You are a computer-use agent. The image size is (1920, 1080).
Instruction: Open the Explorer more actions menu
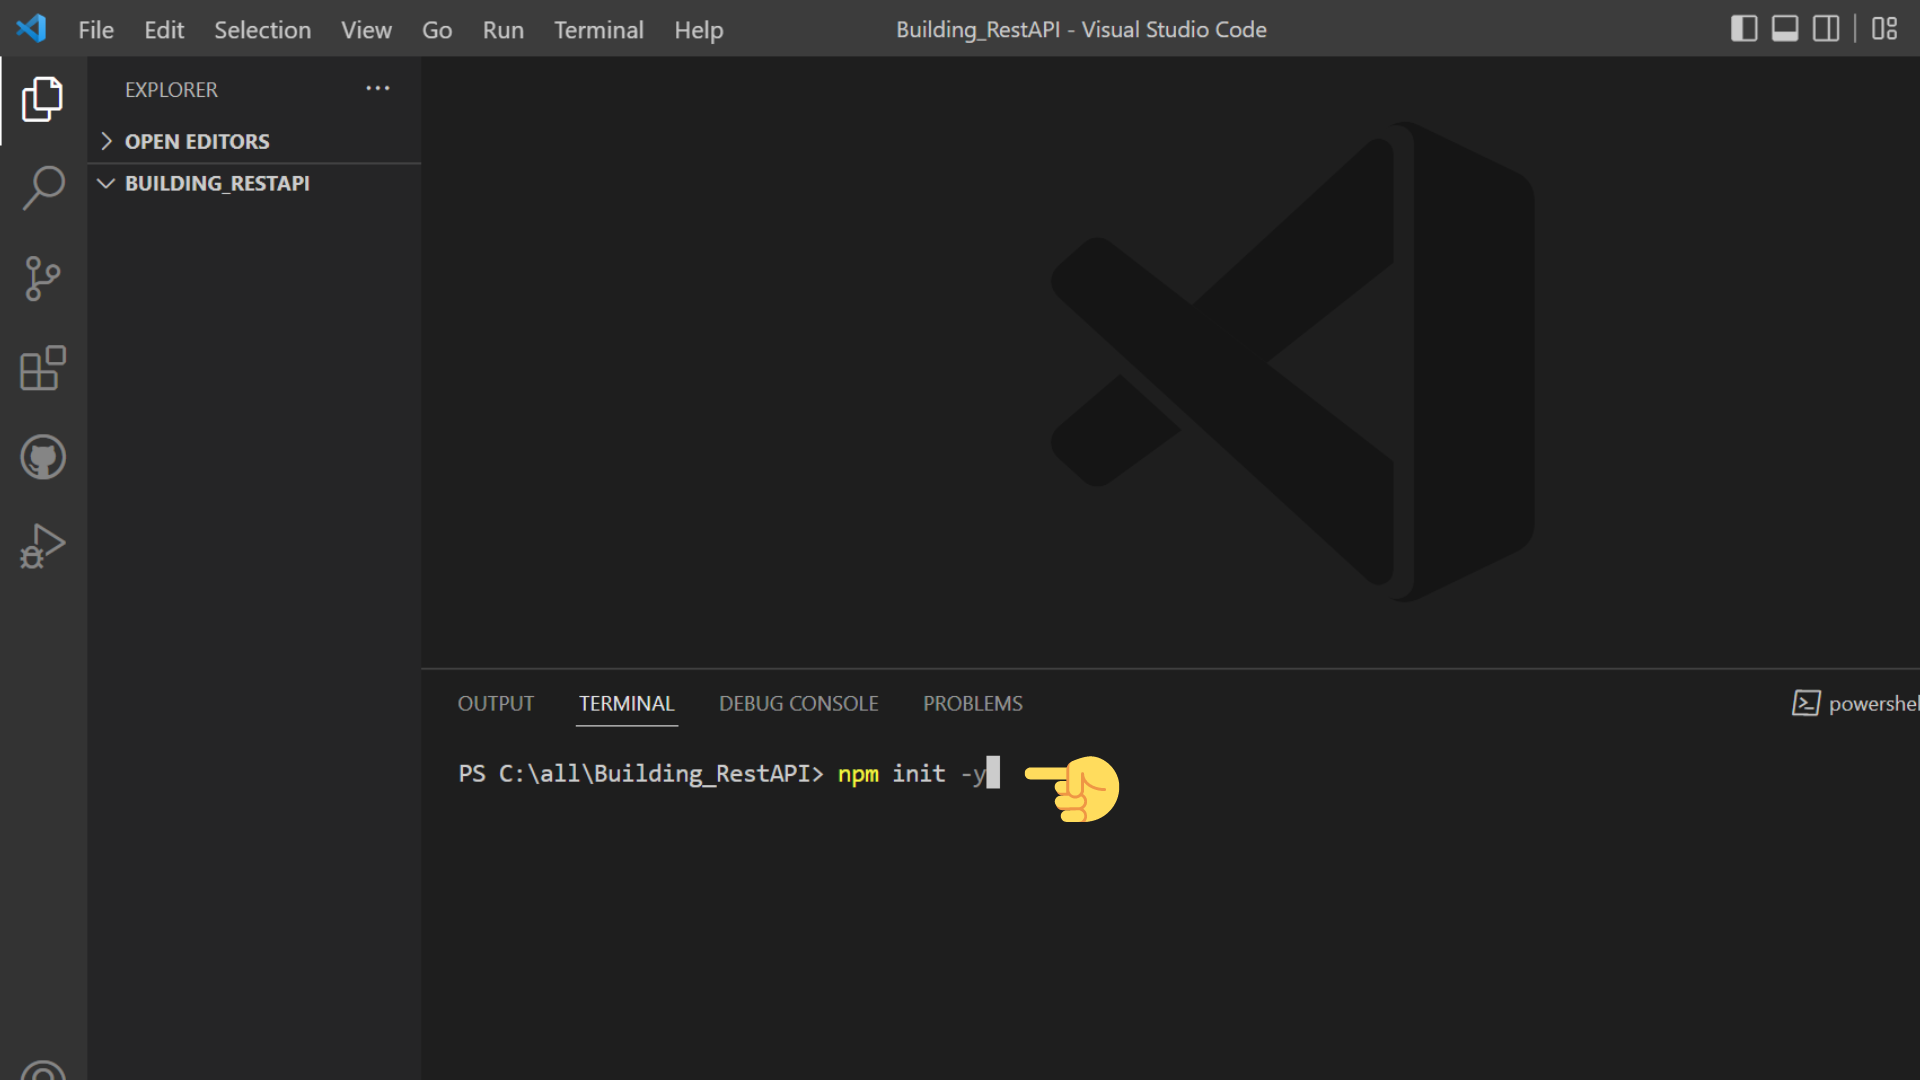pos(377,89)
